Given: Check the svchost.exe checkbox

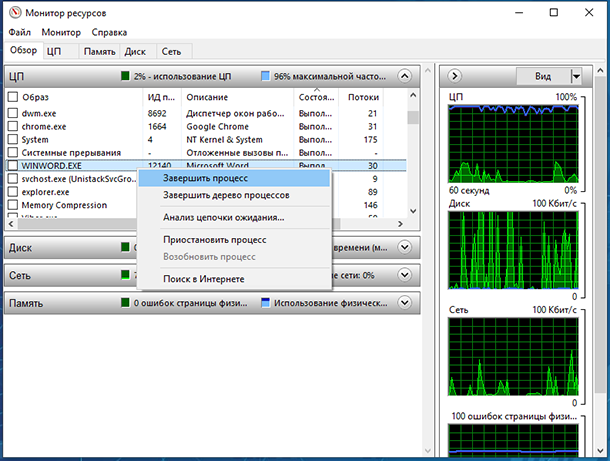Looking at the screenshot, I should pyautogui.click(x=13, y=179).
